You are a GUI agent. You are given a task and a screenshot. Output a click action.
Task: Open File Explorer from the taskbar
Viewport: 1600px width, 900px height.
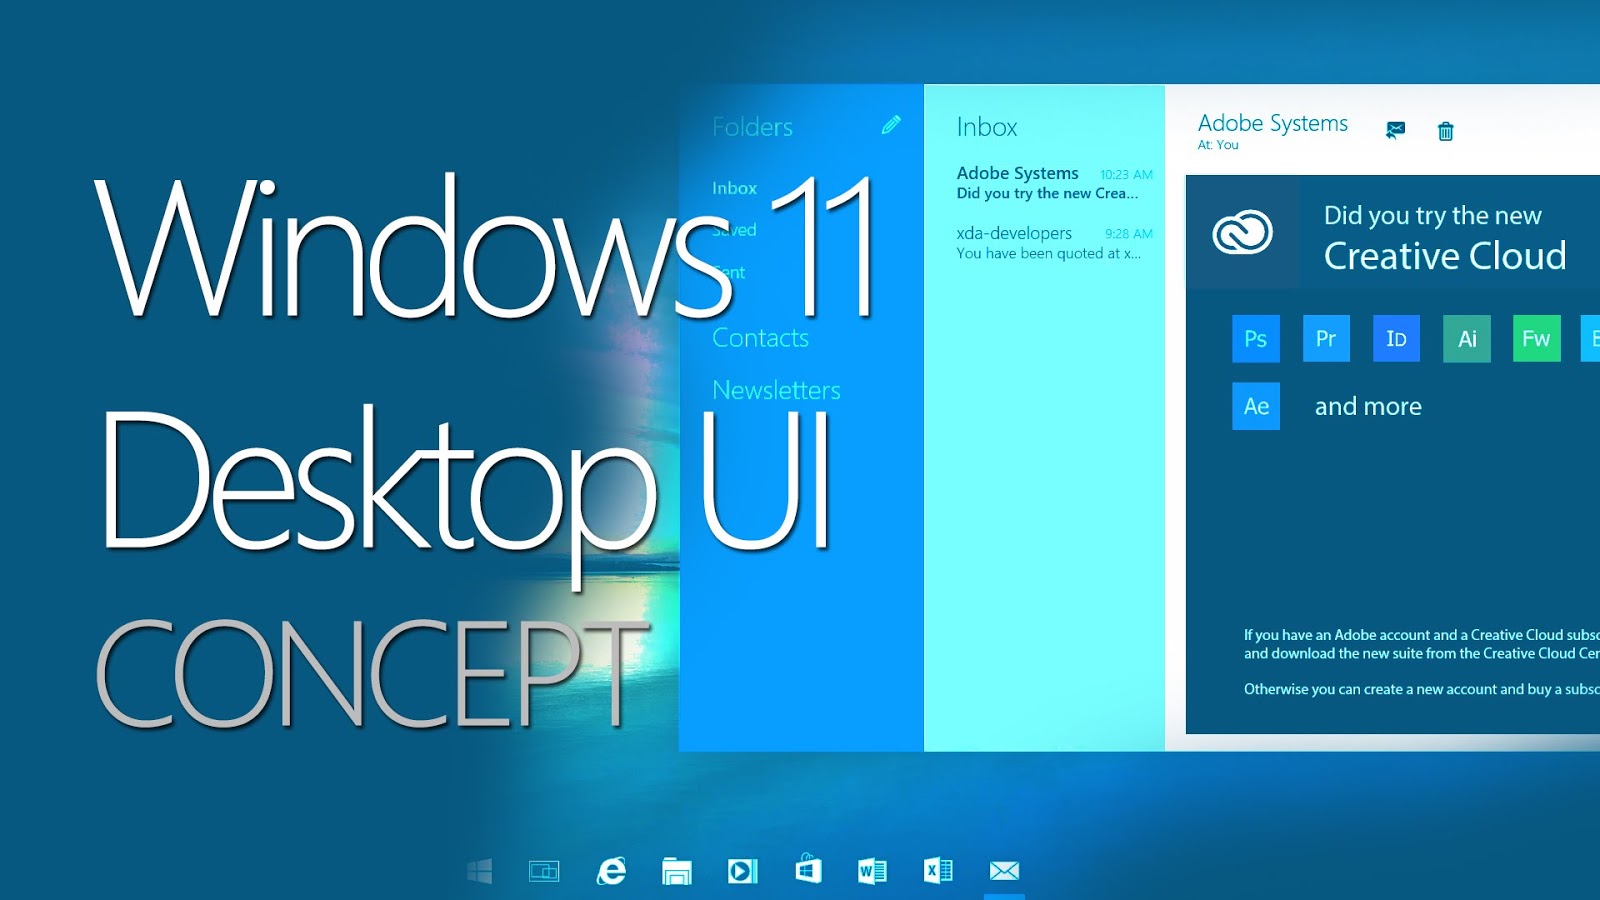[677, 871]
